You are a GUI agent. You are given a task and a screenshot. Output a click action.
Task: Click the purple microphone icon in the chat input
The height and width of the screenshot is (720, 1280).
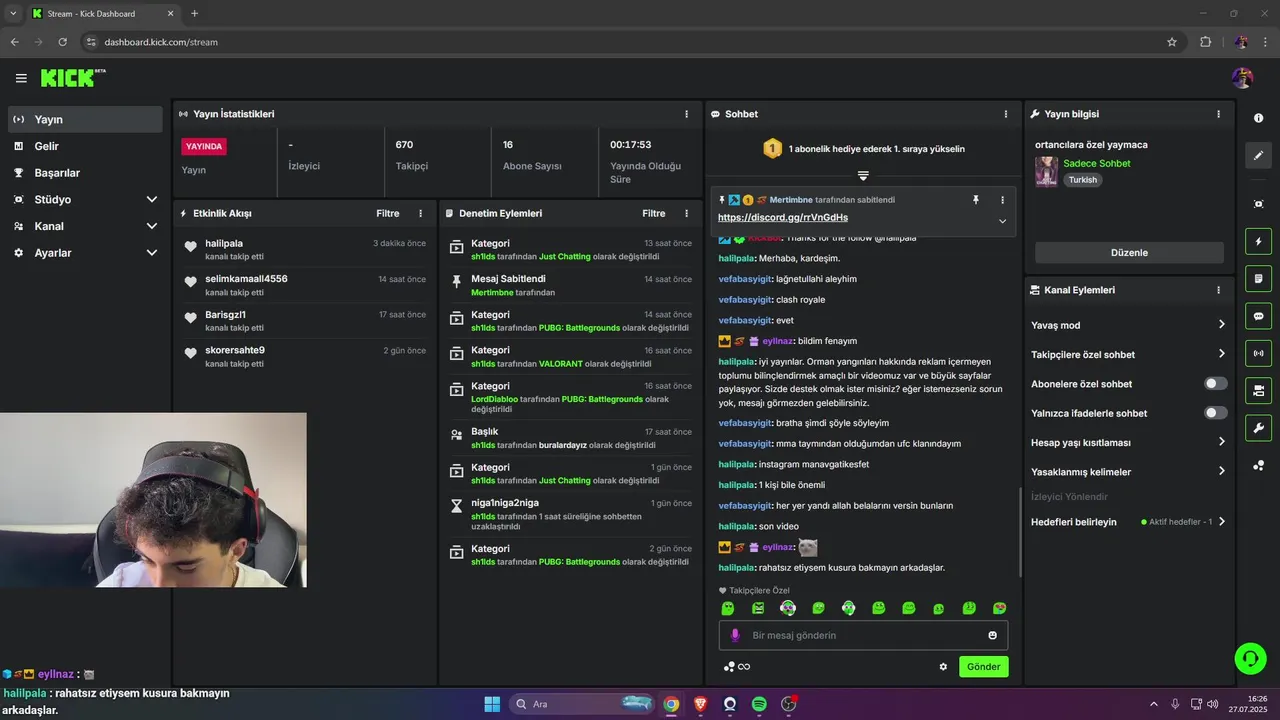coord(735,635)
